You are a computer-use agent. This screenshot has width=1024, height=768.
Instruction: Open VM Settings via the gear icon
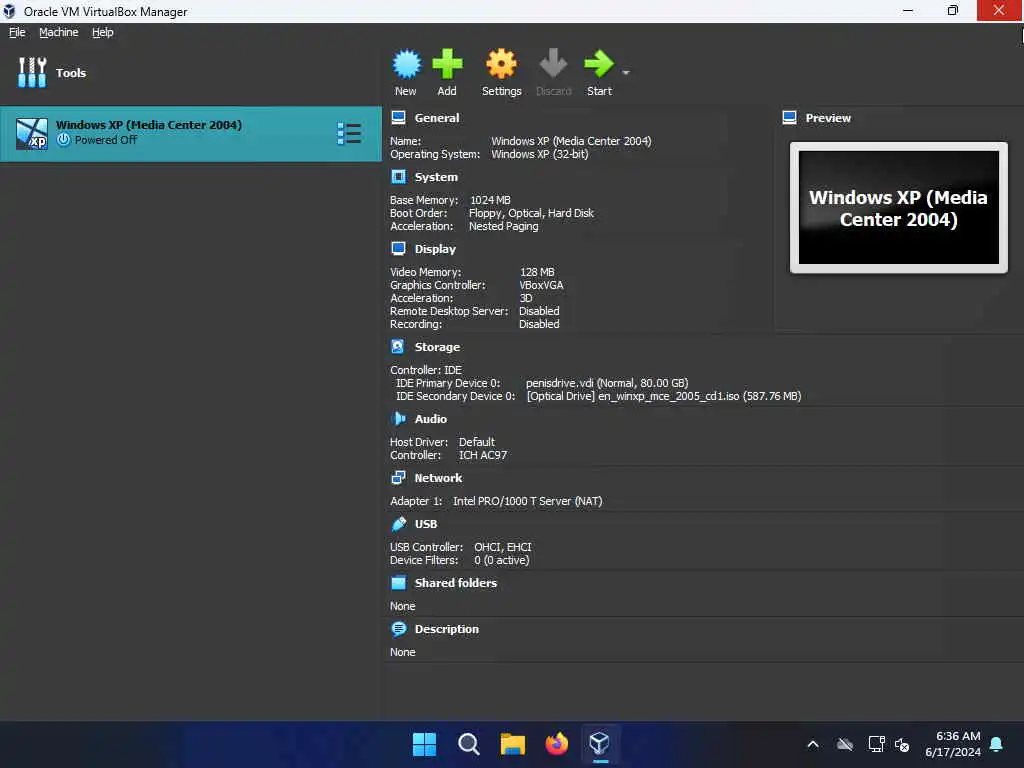click(x=501, y=64)
